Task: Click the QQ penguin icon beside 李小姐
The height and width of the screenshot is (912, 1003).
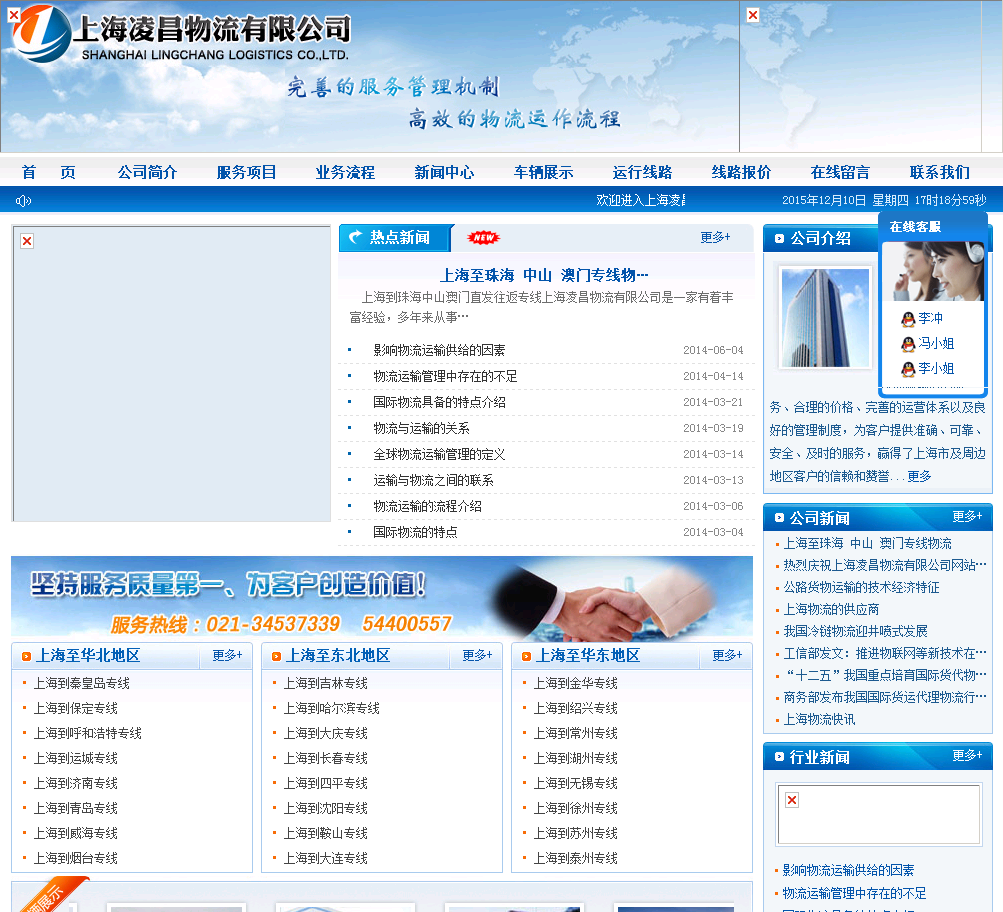Action: [908, 369]
